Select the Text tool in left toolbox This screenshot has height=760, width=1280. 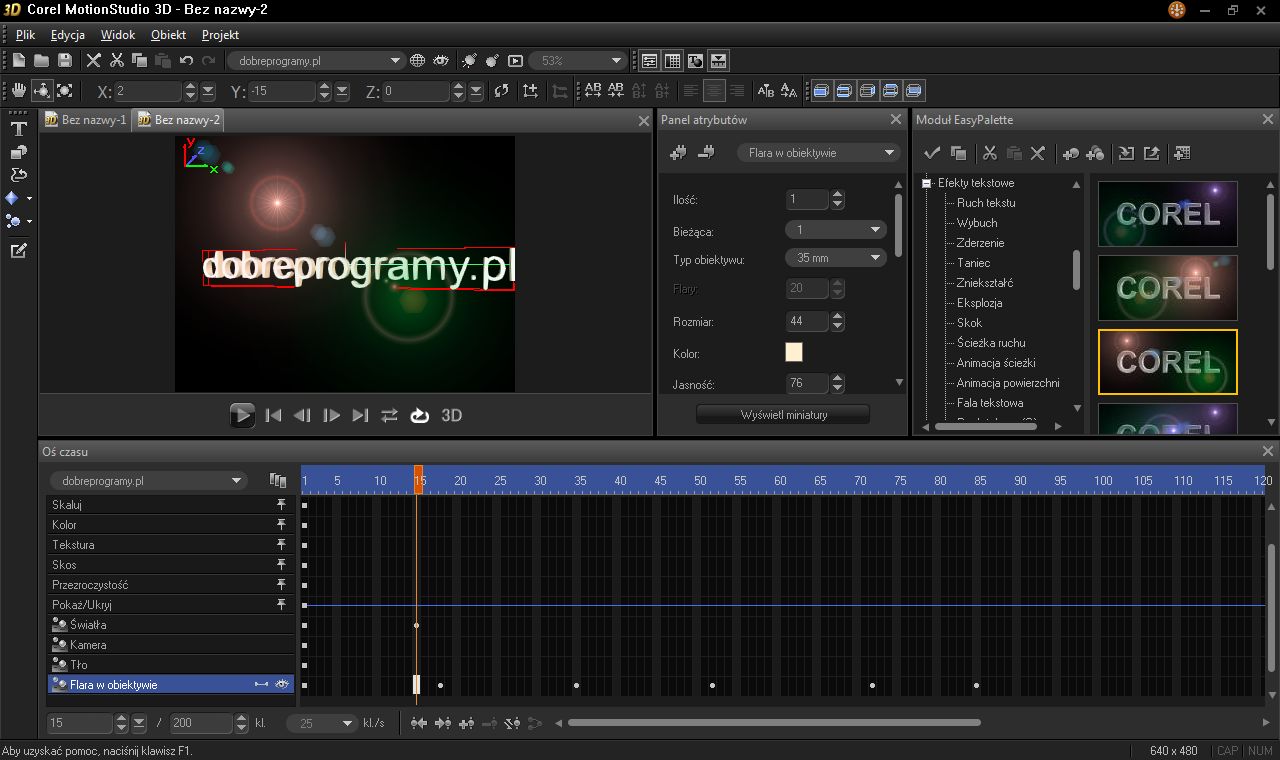click(x=18, y=129)
